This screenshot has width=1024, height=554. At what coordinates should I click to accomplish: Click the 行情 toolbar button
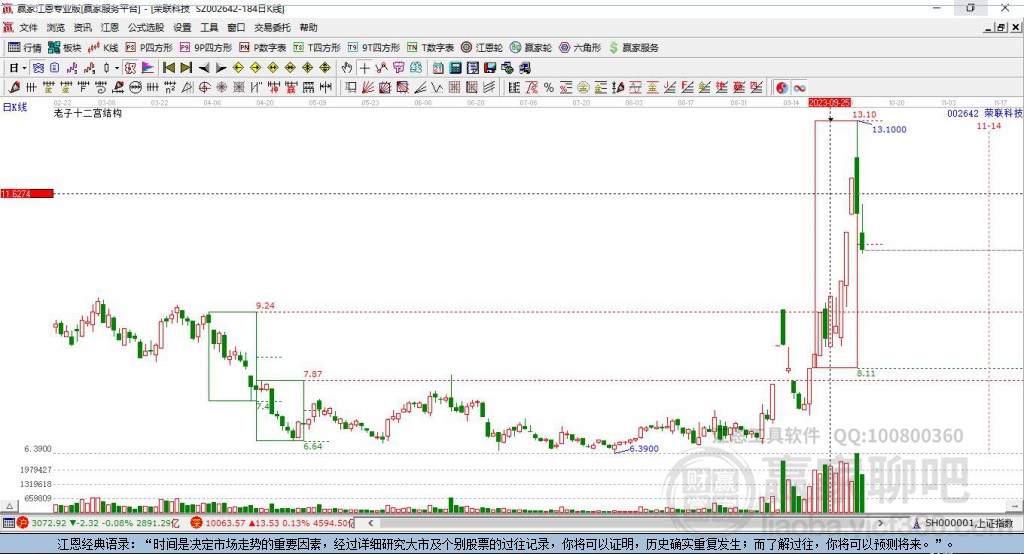[25, 48]
